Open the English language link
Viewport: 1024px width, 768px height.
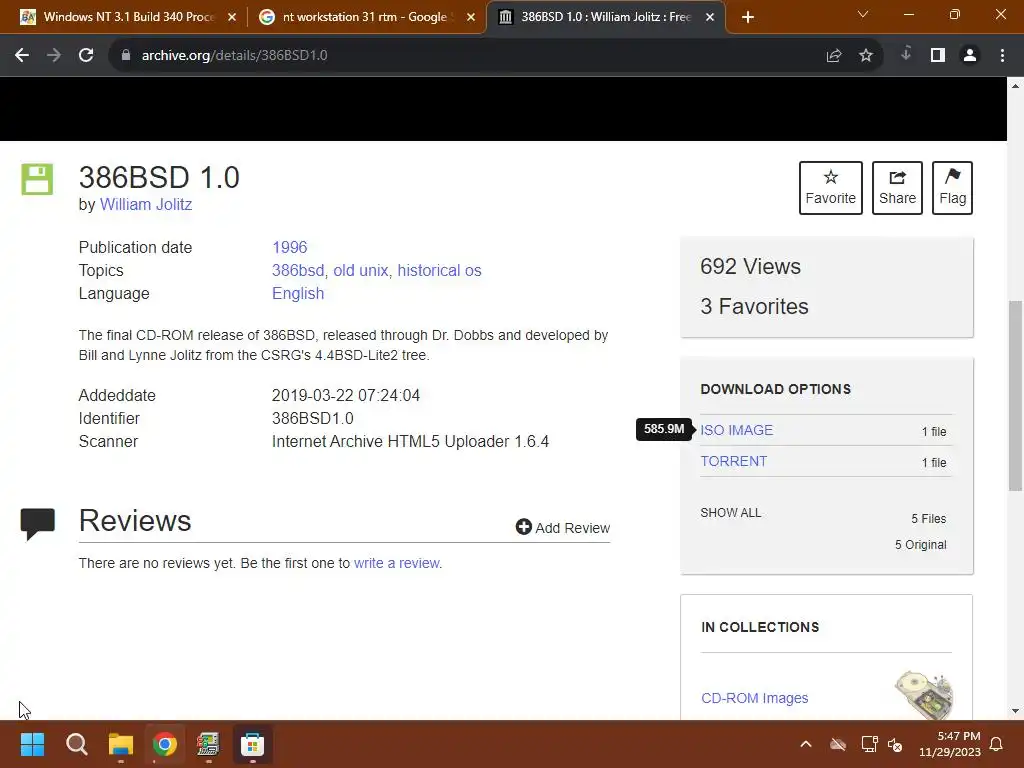coord(298,293)
